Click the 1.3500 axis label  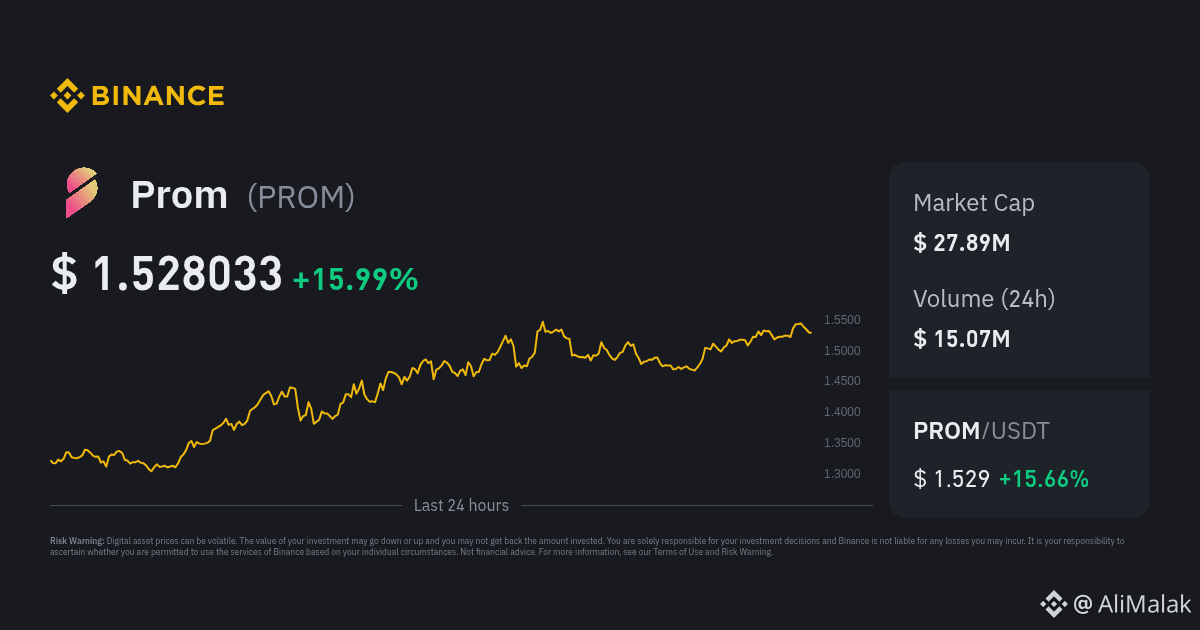point(842,443)
